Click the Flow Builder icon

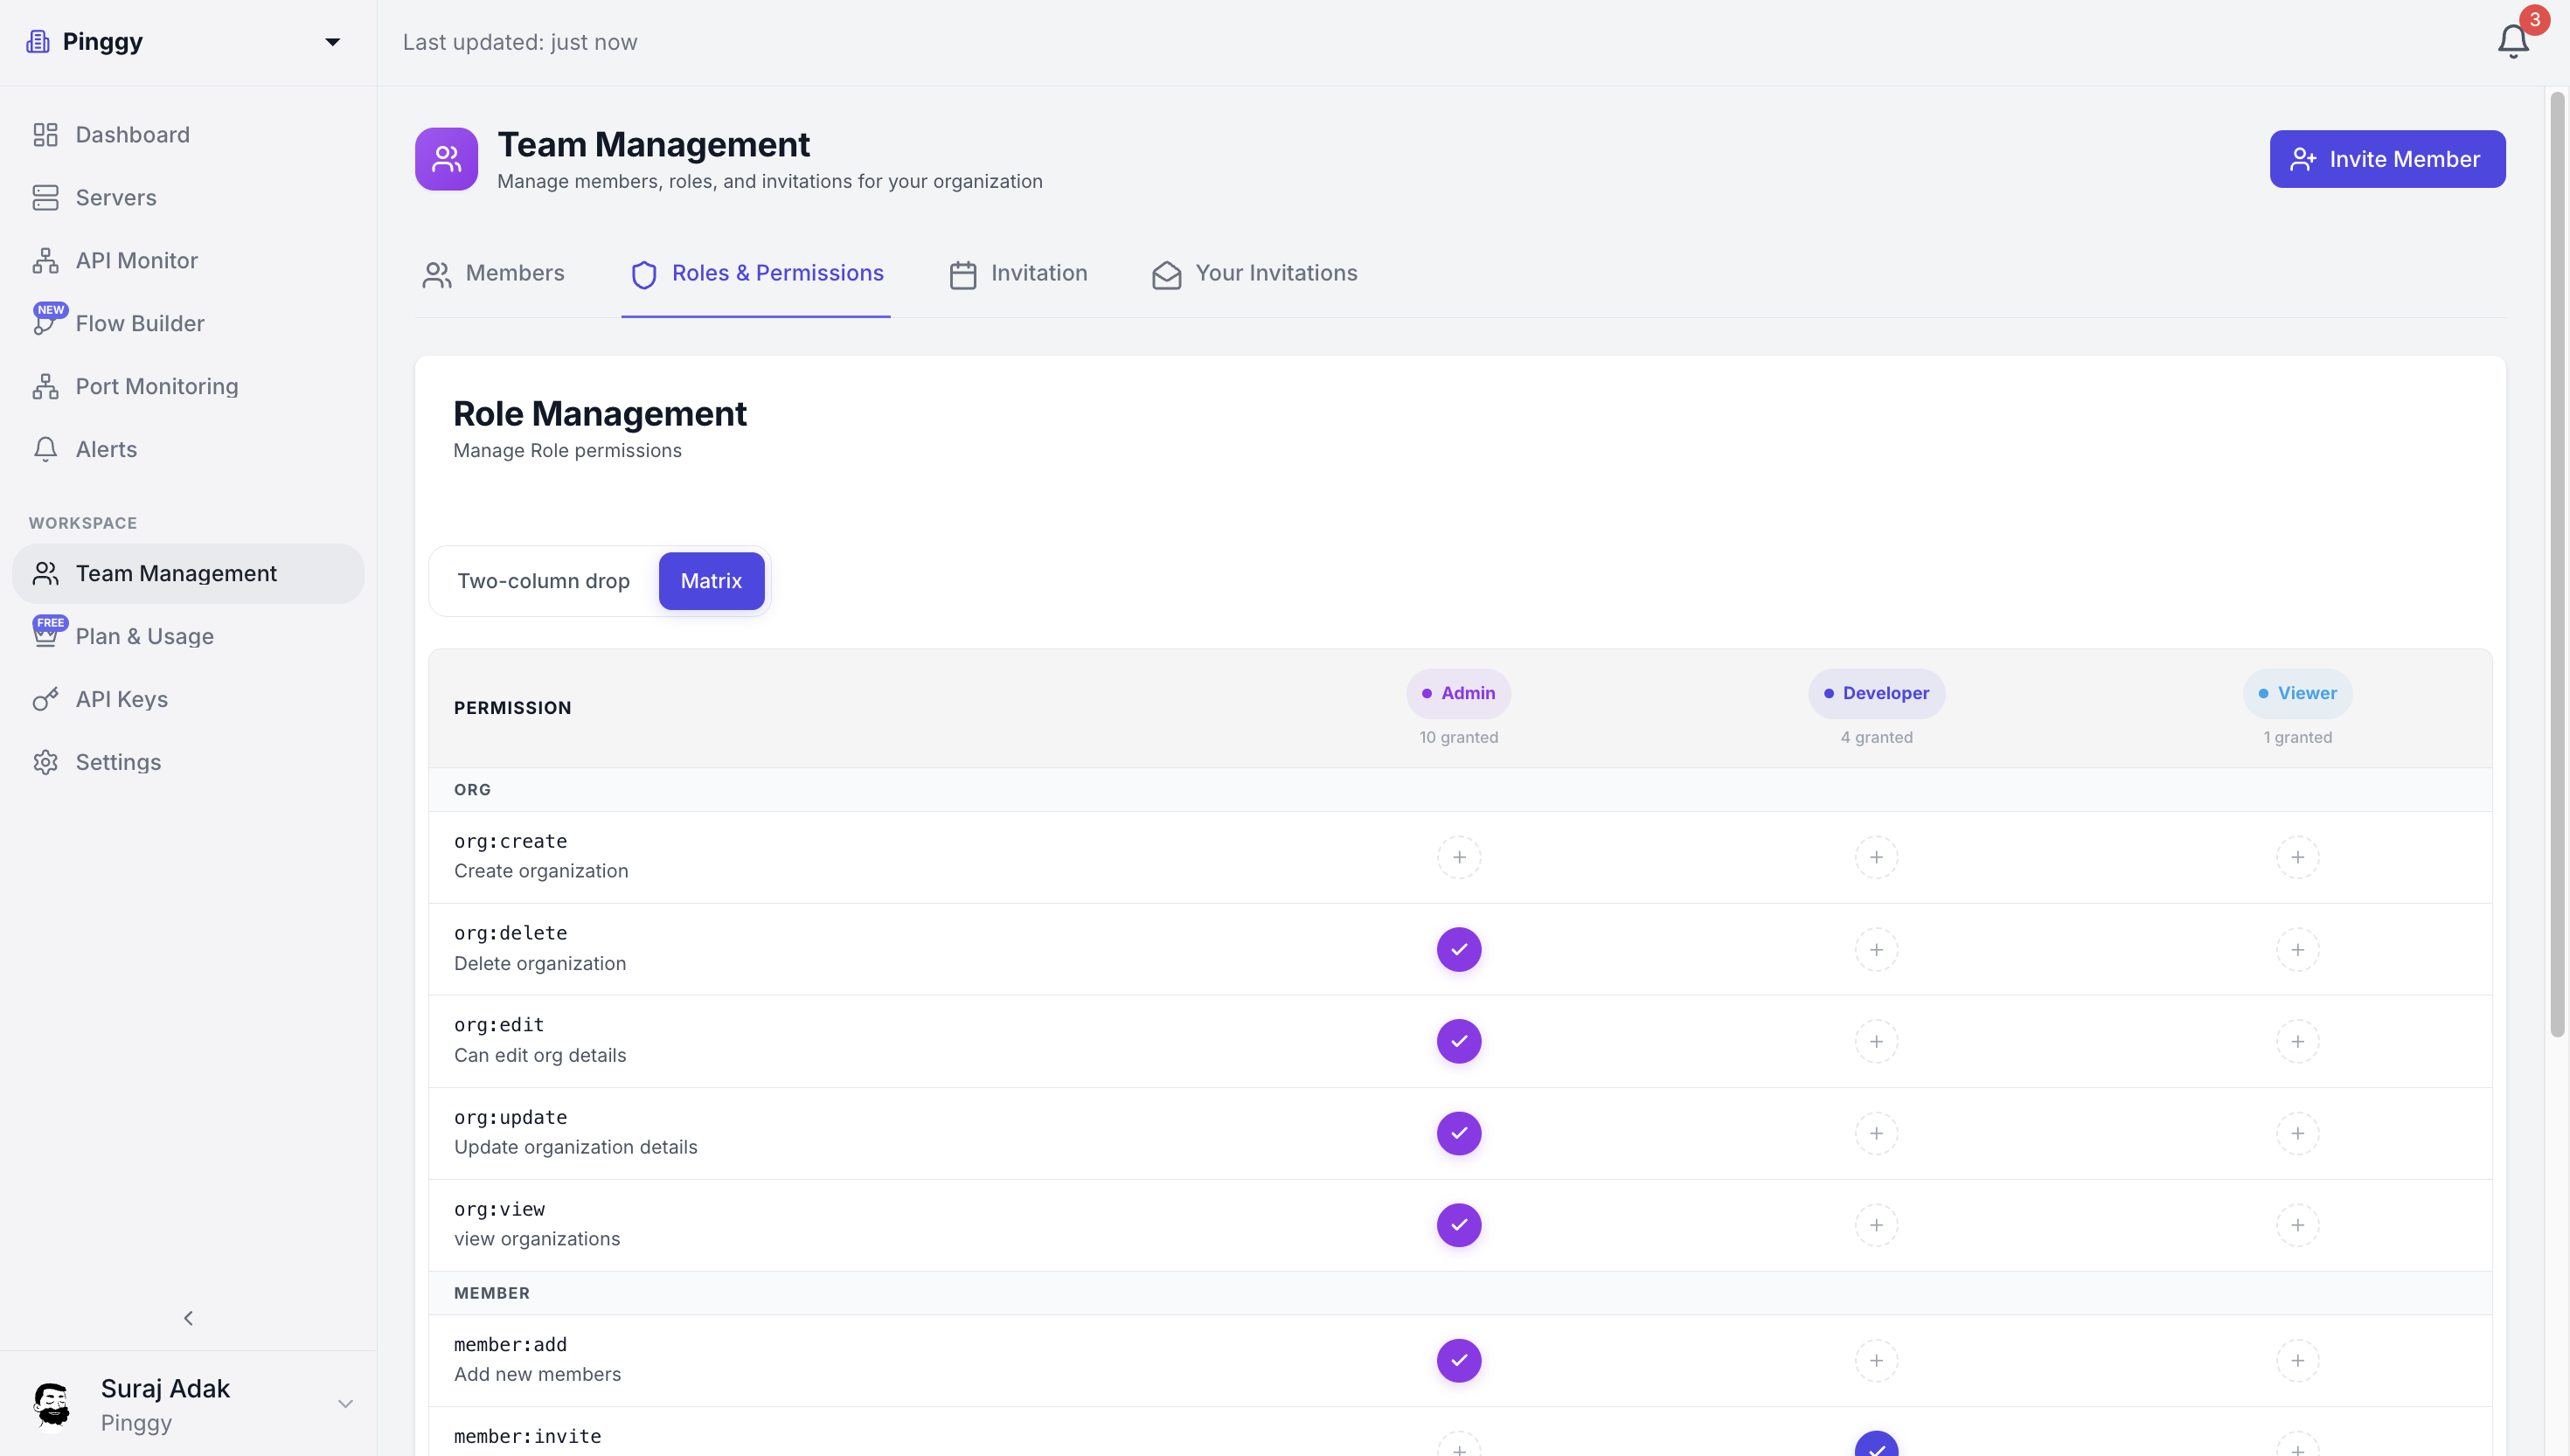[45, 323]
